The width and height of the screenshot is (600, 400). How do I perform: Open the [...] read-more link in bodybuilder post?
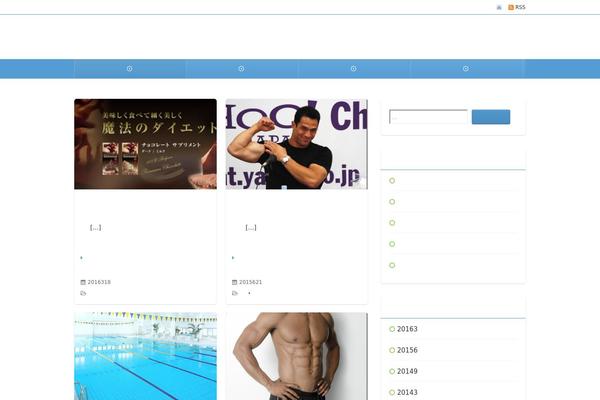tap(251, 228)
